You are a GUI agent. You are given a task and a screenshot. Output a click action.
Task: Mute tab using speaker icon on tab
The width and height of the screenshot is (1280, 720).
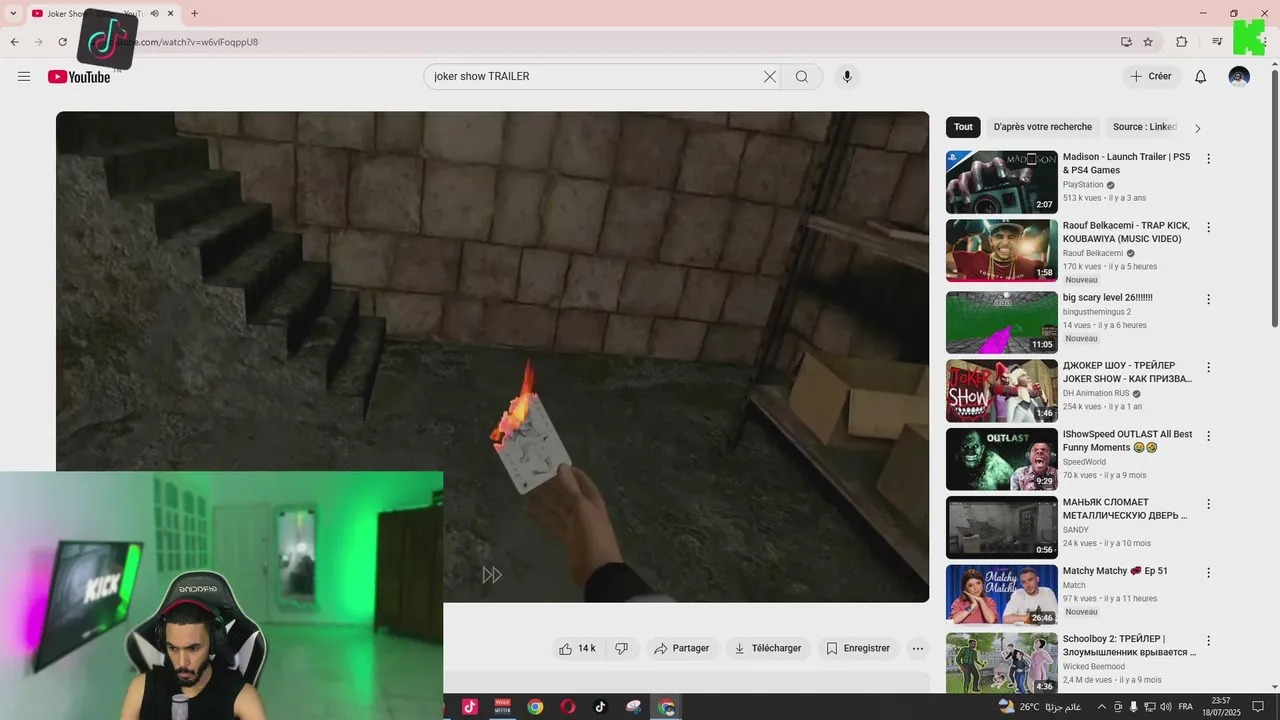[154, 14]
